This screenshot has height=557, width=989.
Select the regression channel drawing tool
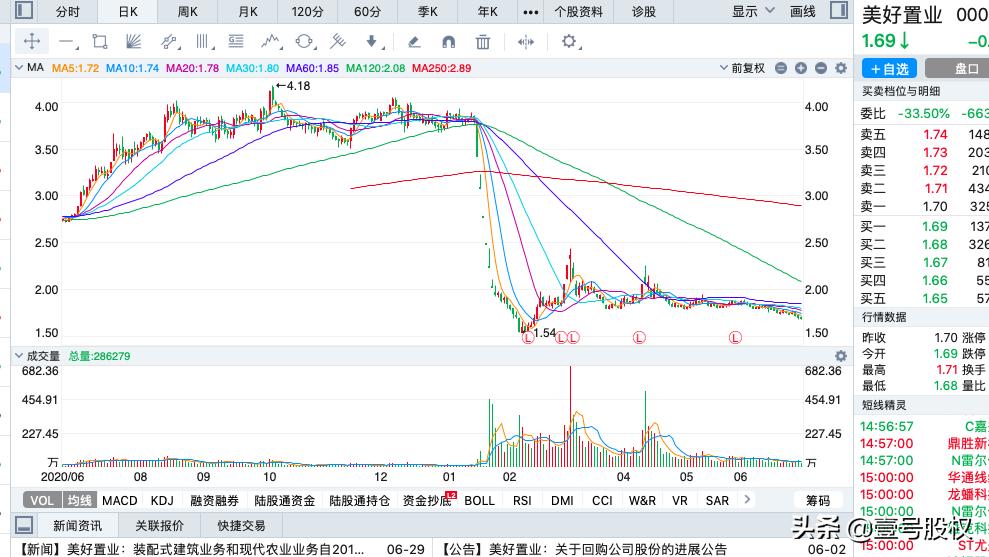click(168, 42)
